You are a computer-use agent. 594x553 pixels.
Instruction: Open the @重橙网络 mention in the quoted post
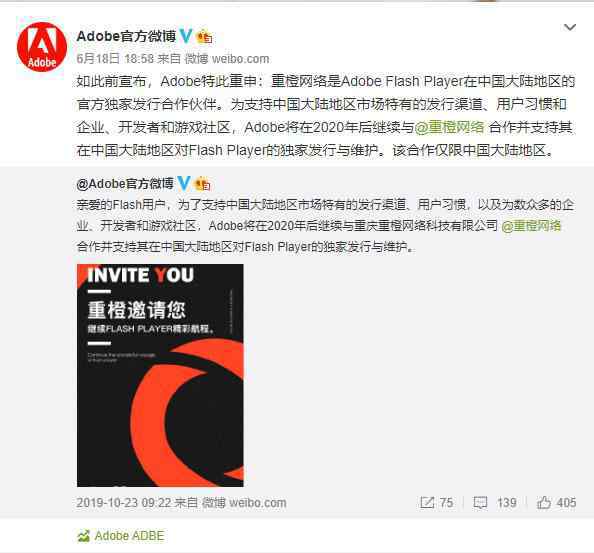pos(531,226)
